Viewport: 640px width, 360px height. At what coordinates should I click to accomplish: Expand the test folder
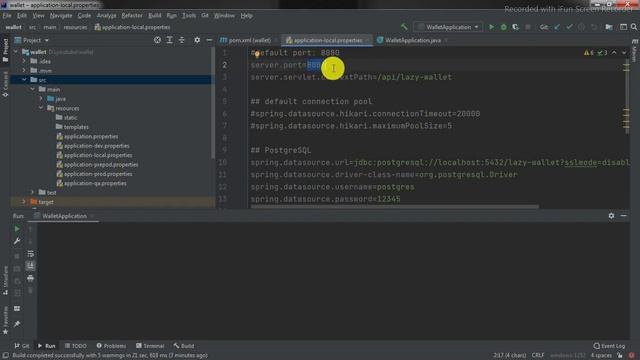(x=32, y=192)
